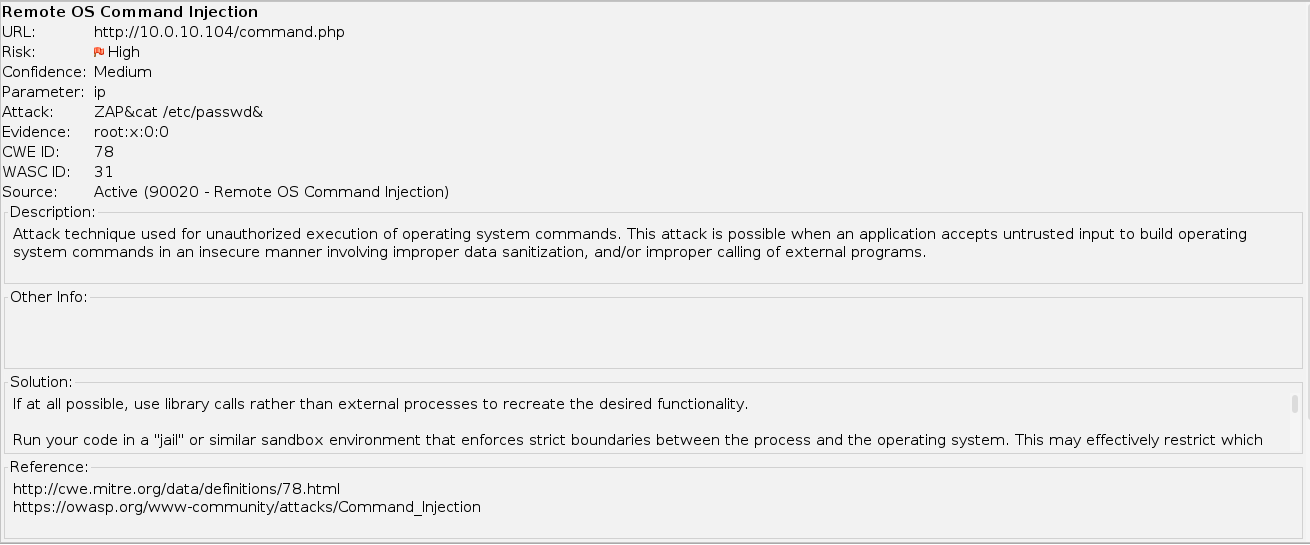Viewport: 1310px width, 545px height.
Task: Click inside the Solution text area
Action: pos(640,422)
